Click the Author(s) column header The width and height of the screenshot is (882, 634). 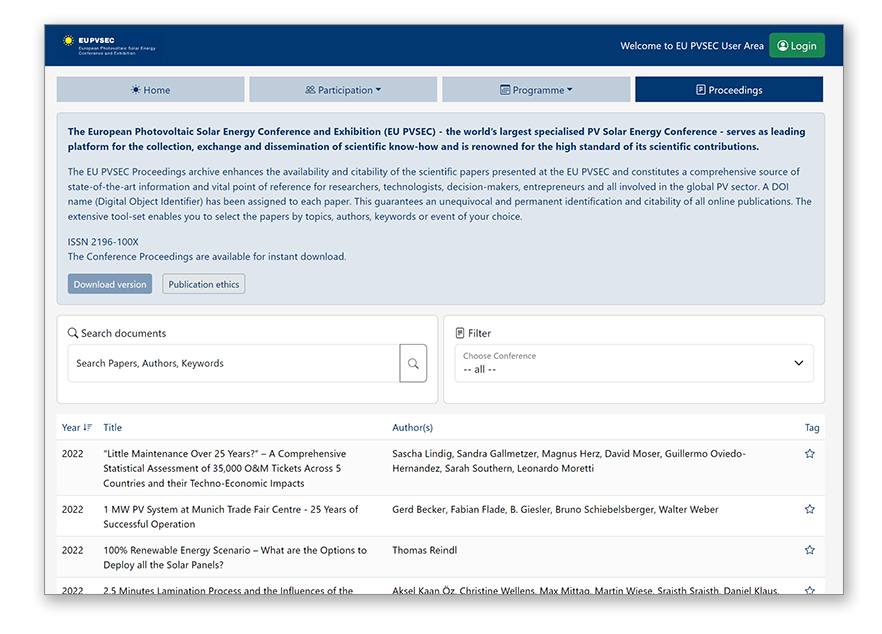[x=412, y=428]
